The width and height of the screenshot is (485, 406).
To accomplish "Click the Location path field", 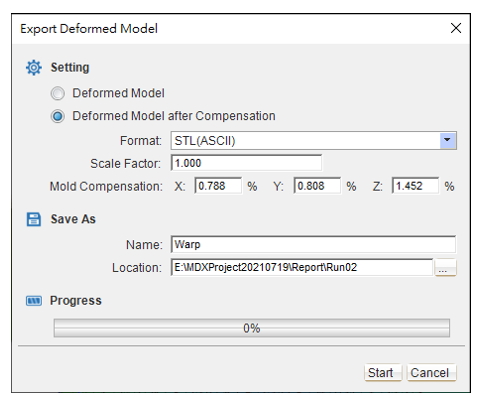I will [x=302, y=267].
